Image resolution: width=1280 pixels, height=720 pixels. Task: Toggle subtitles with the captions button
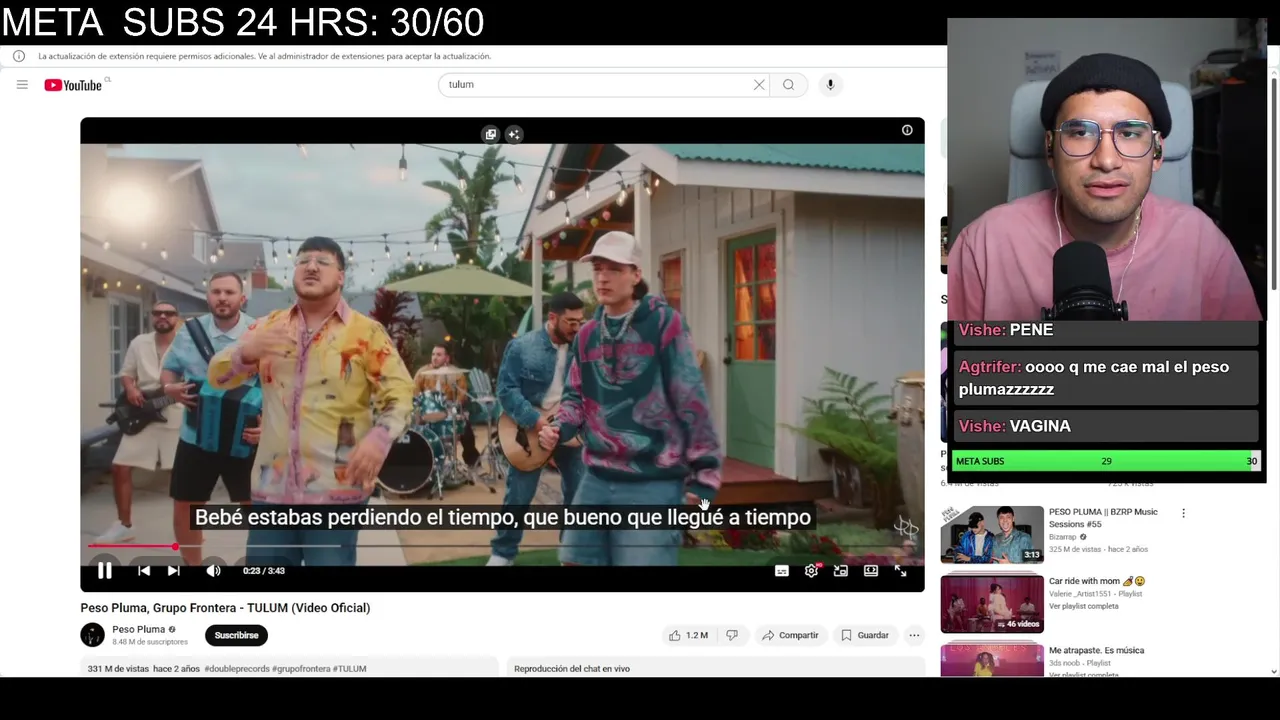point(782,571)
